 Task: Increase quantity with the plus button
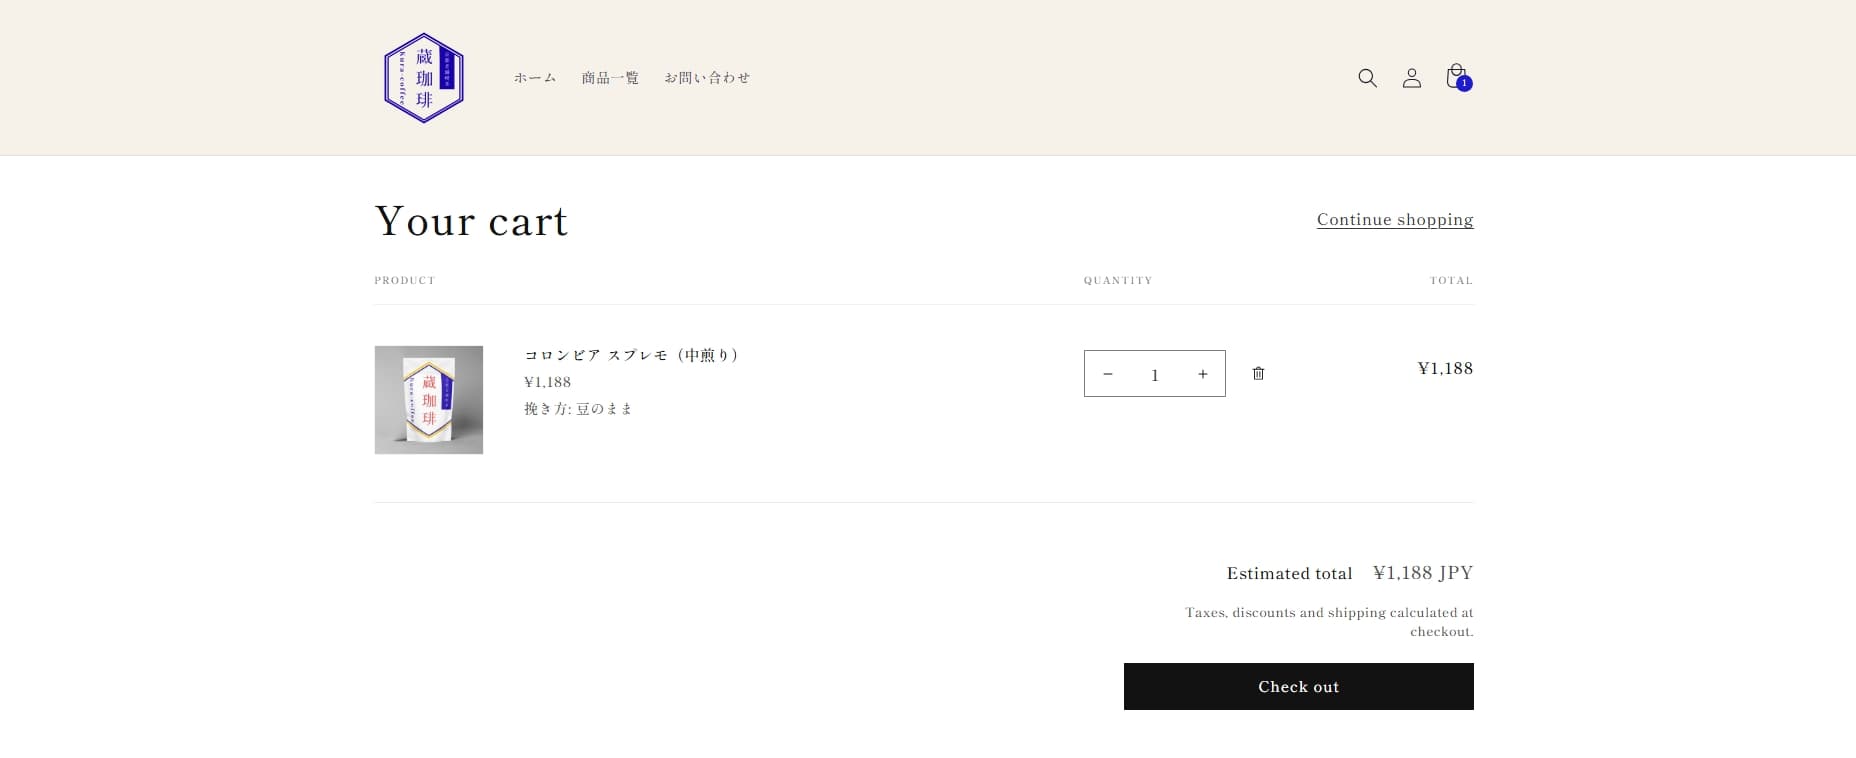pos(1202,374)
